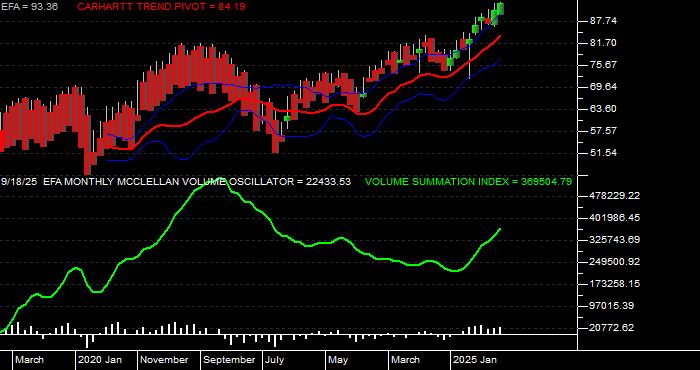Click the 9/18/25 date label
The height and width of the screenshot is (370, 700).
(x=20, y=182)
